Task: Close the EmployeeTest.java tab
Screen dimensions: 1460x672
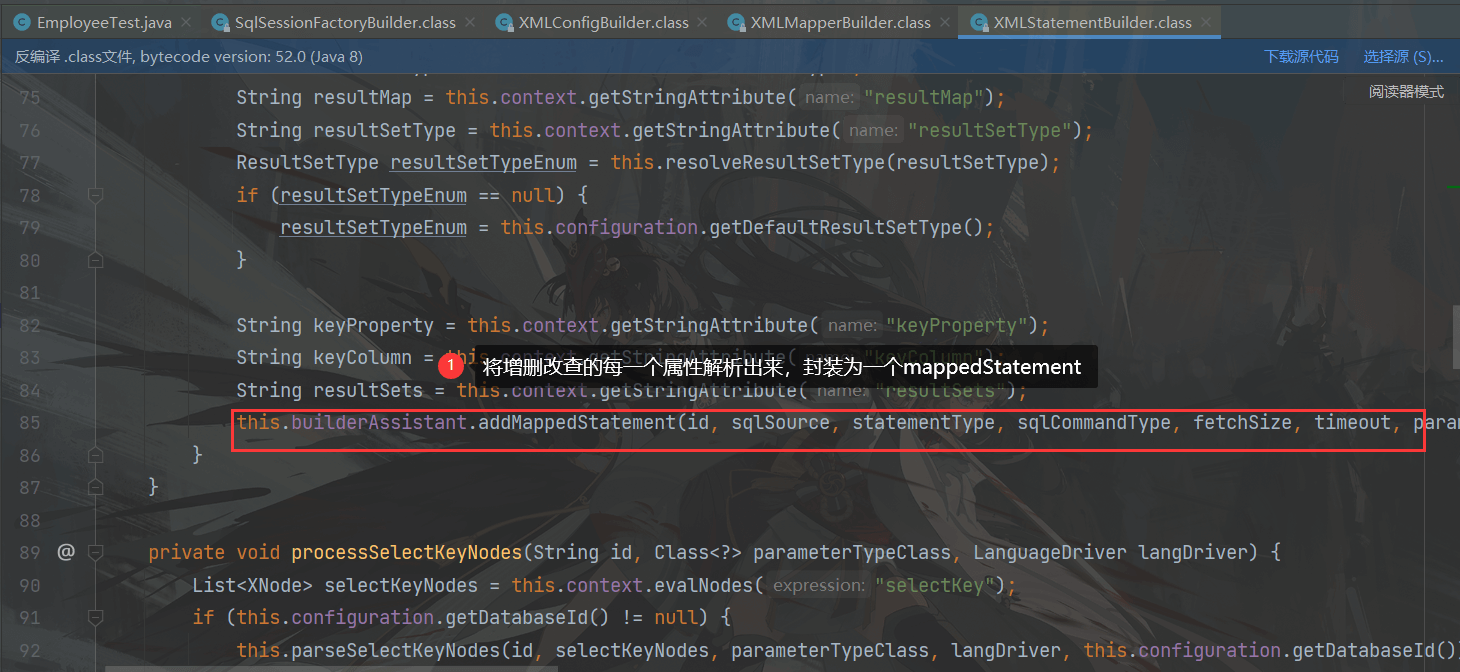Action: click(x=188, y=22)
